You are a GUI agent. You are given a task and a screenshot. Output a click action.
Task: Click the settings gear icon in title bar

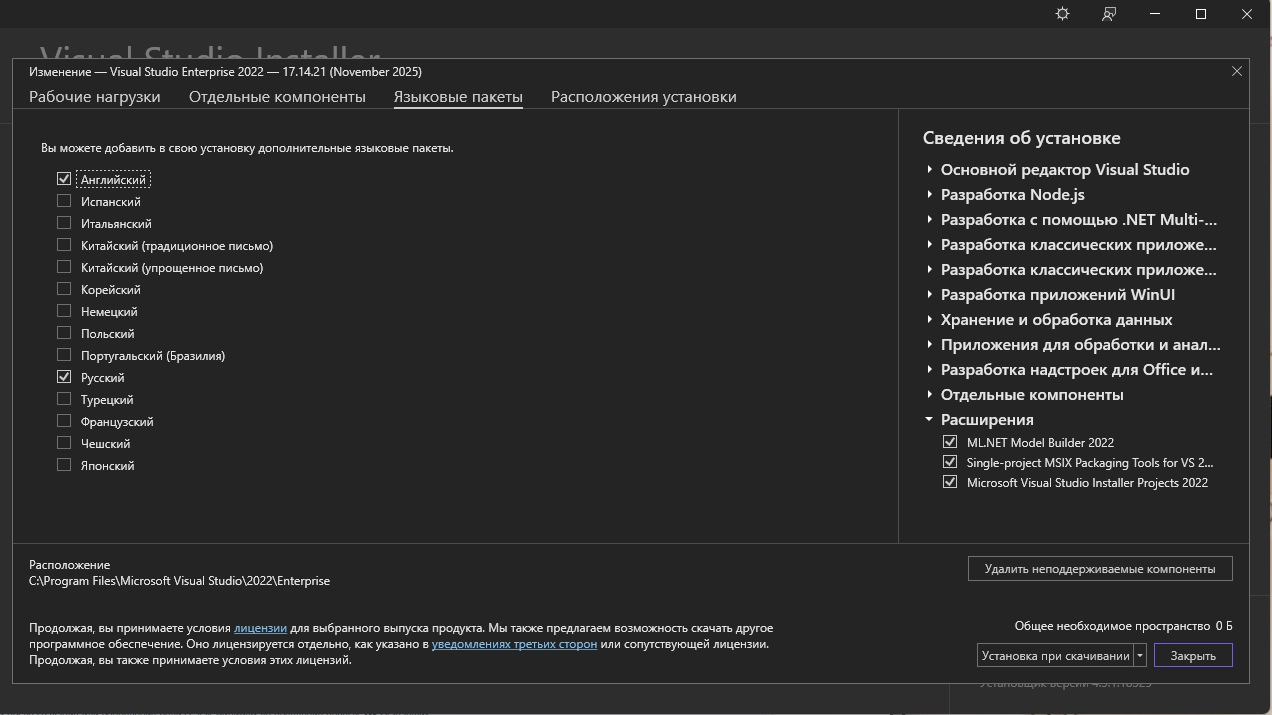1062,14
